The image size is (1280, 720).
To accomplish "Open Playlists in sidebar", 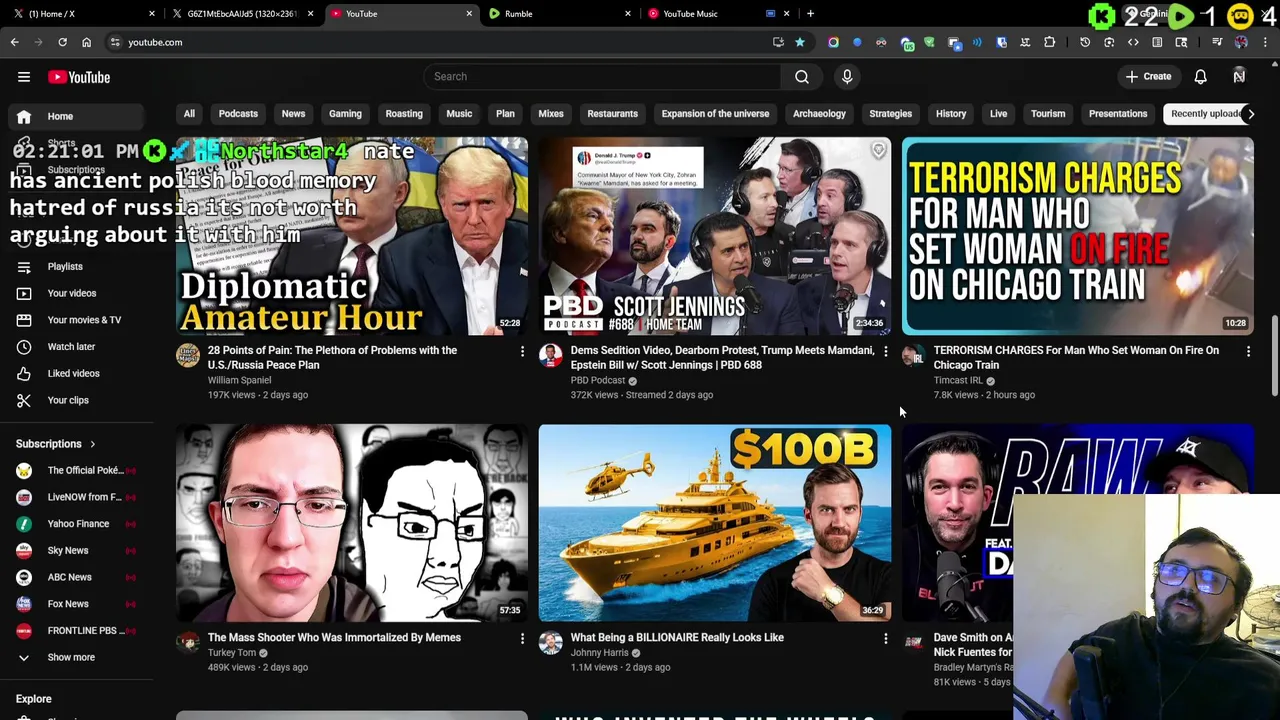I will 77,266.
